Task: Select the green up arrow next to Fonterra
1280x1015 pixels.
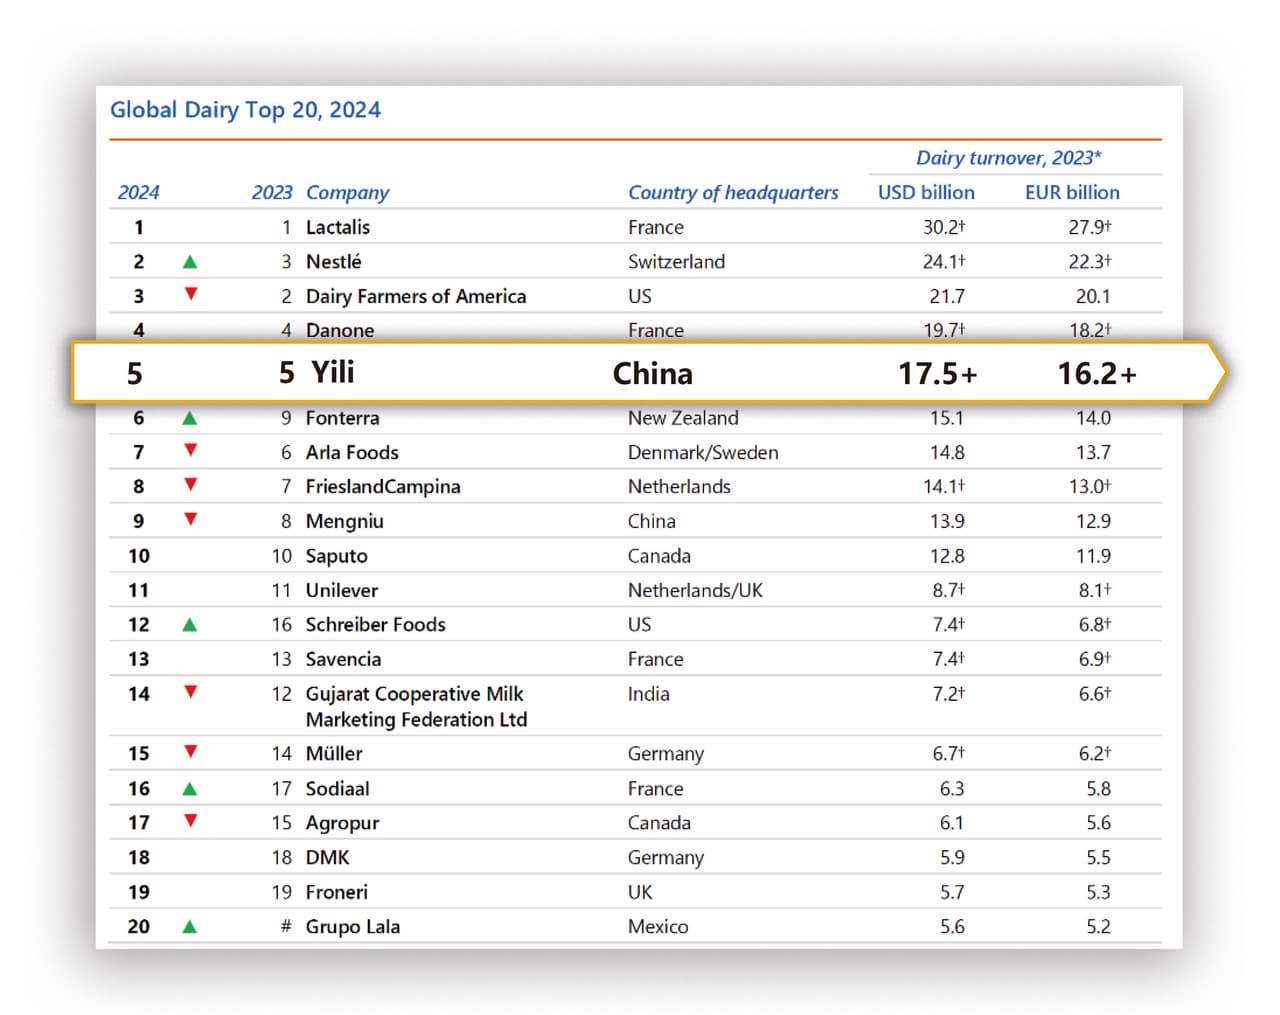Action: [x=190, y=418]
